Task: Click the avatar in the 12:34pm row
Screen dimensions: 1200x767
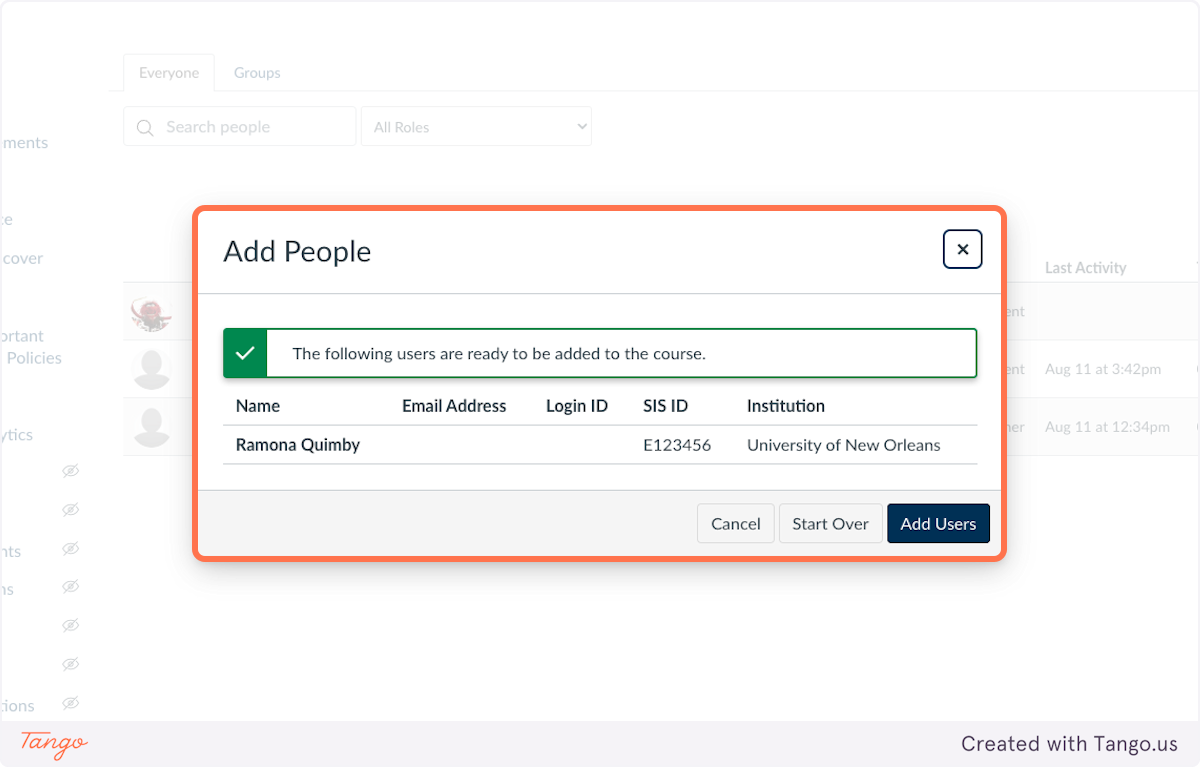Action: tap(151, 428)
